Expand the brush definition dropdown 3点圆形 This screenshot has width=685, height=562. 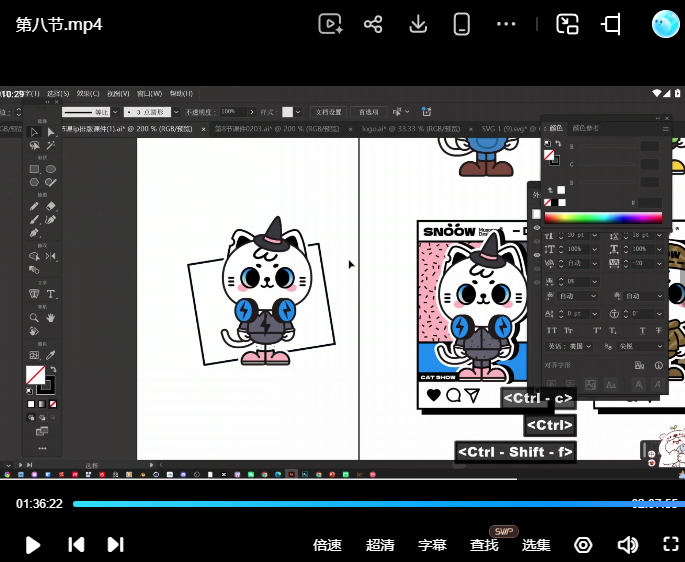click(x=176, y=112)
